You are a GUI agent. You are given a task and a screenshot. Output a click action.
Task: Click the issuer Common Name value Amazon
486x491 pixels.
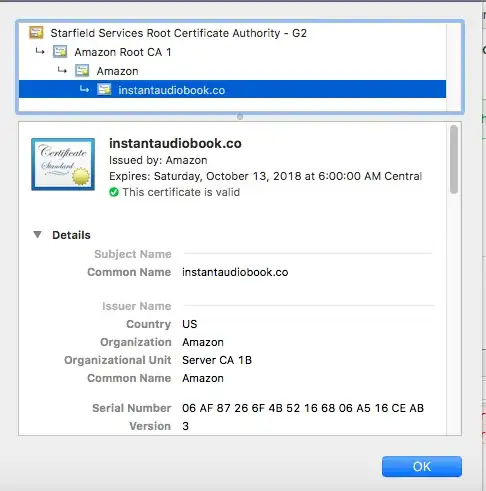coord(203,378)
